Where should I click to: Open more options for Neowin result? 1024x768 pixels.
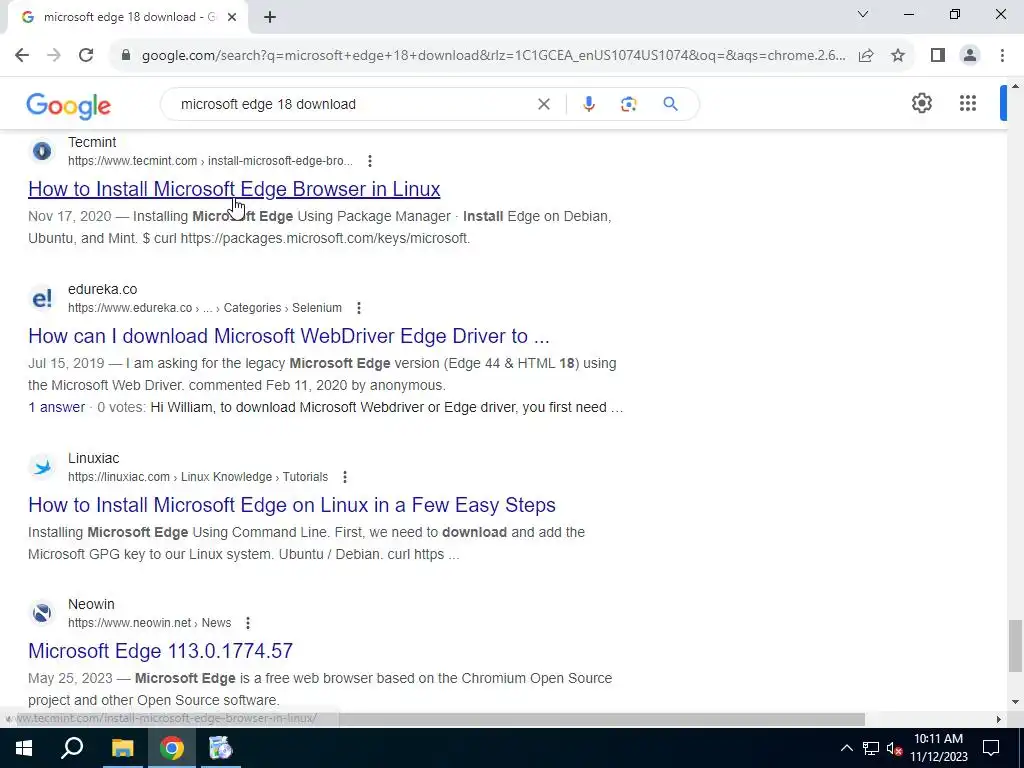click(248, 623)
